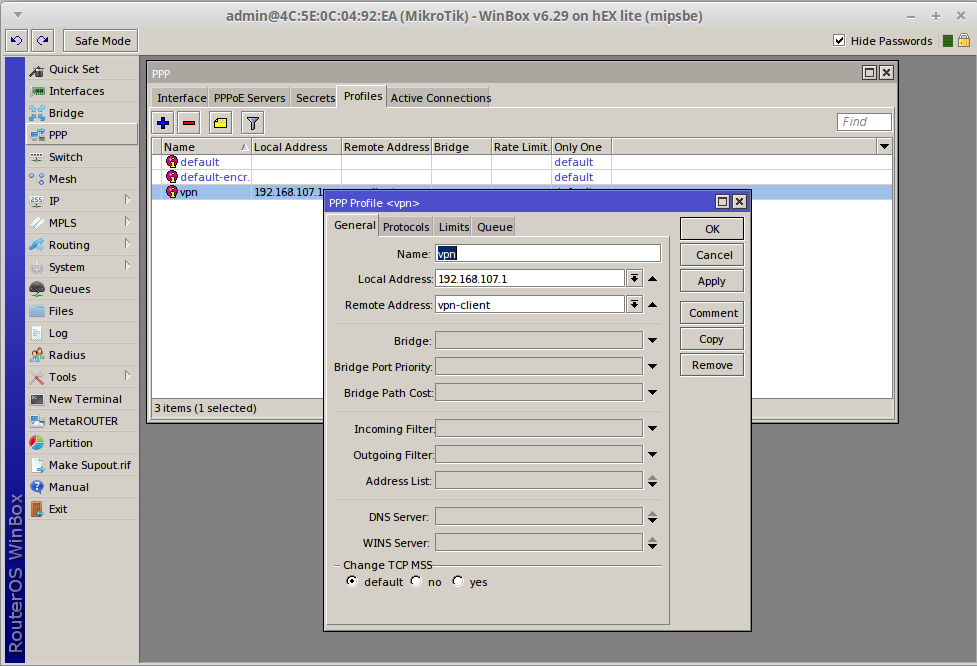Click OK in PPP Profile dialog

(x=712, y=229)
